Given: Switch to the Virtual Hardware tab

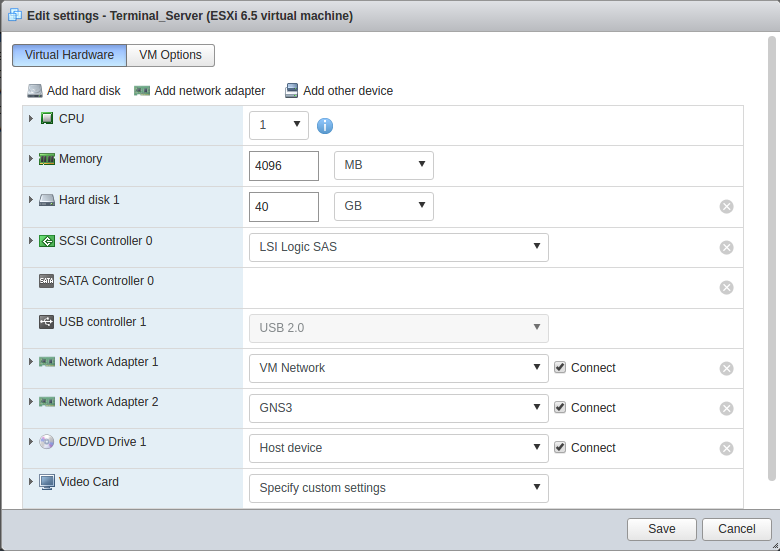Looking at the screenshot, I should [69, 55].
